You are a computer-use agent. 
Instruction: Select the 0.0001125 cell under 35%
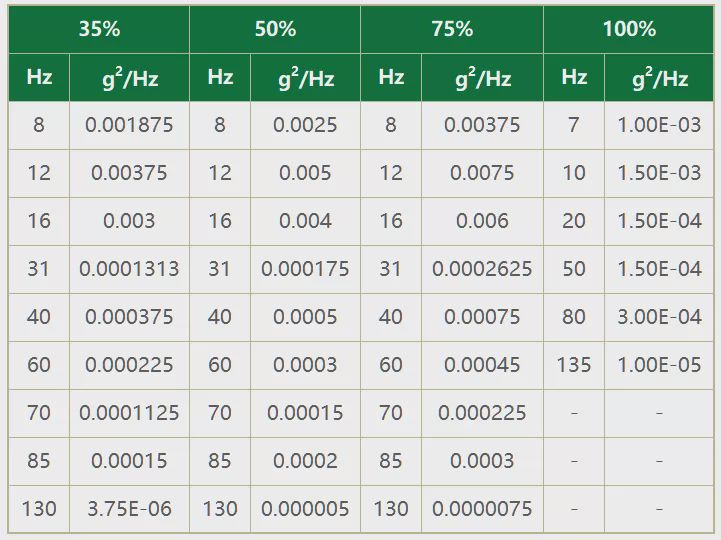[129, 413]
